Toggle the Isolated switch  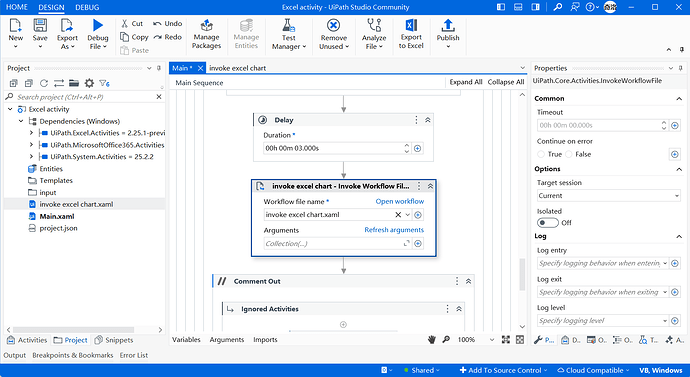click(548, 223)
